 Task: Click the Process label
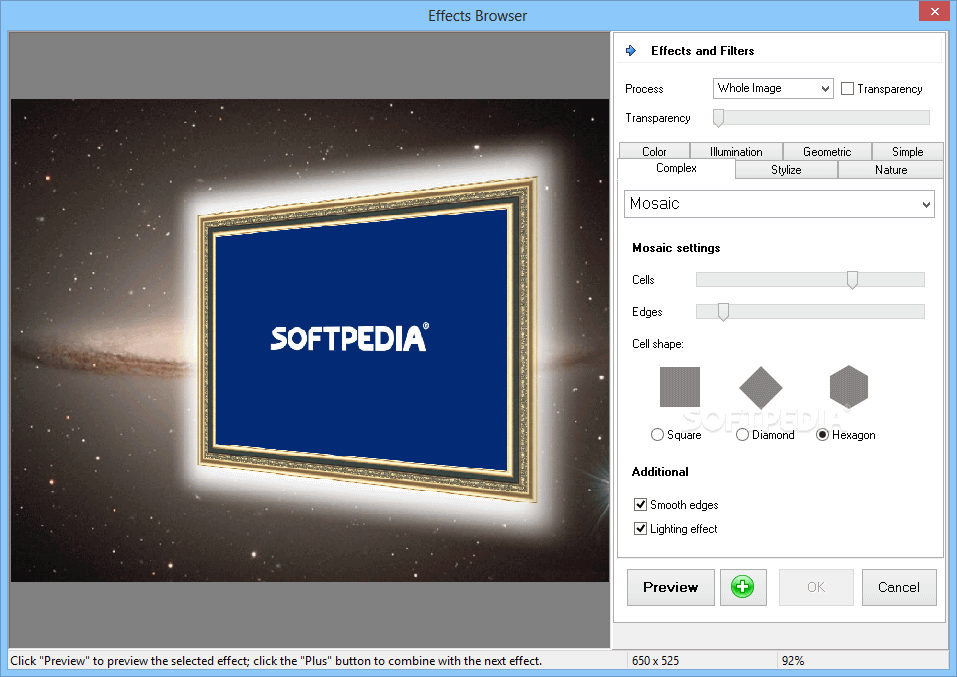point(644,89)
